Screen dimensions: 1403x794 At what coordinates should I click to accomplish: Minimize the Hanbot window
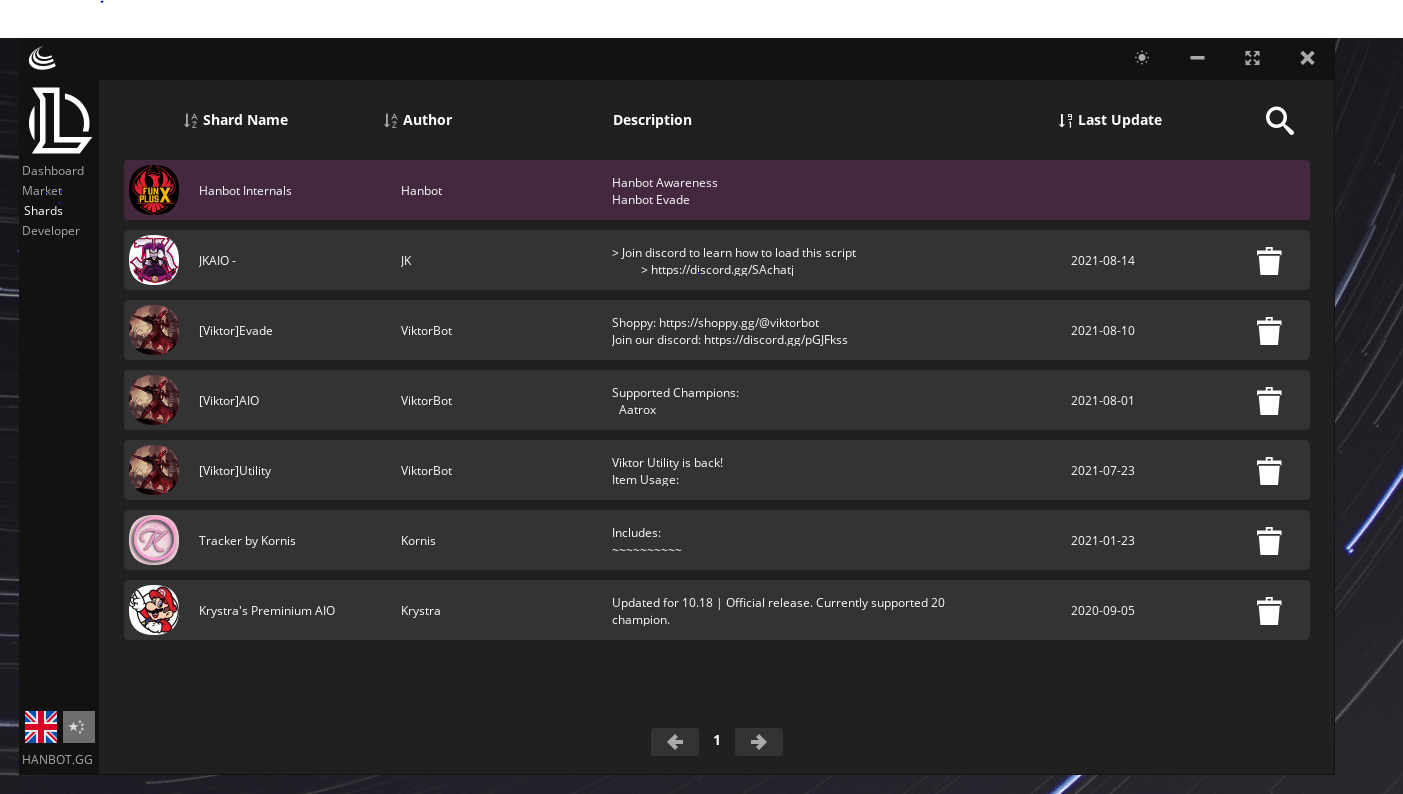pyautogui.click(x=1197, y=58)
